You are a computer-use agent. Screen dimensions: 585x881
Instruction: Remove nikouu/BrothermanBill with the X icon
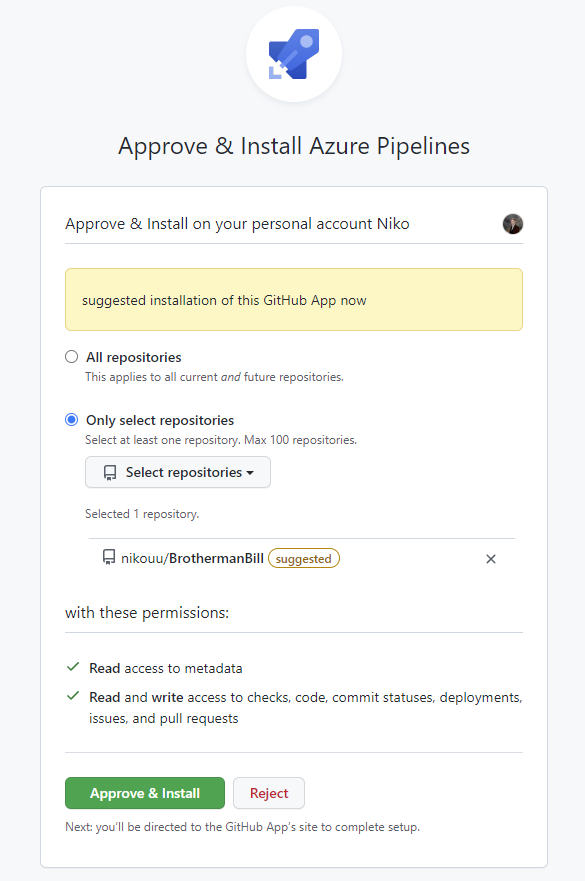(x=491, y=558)
